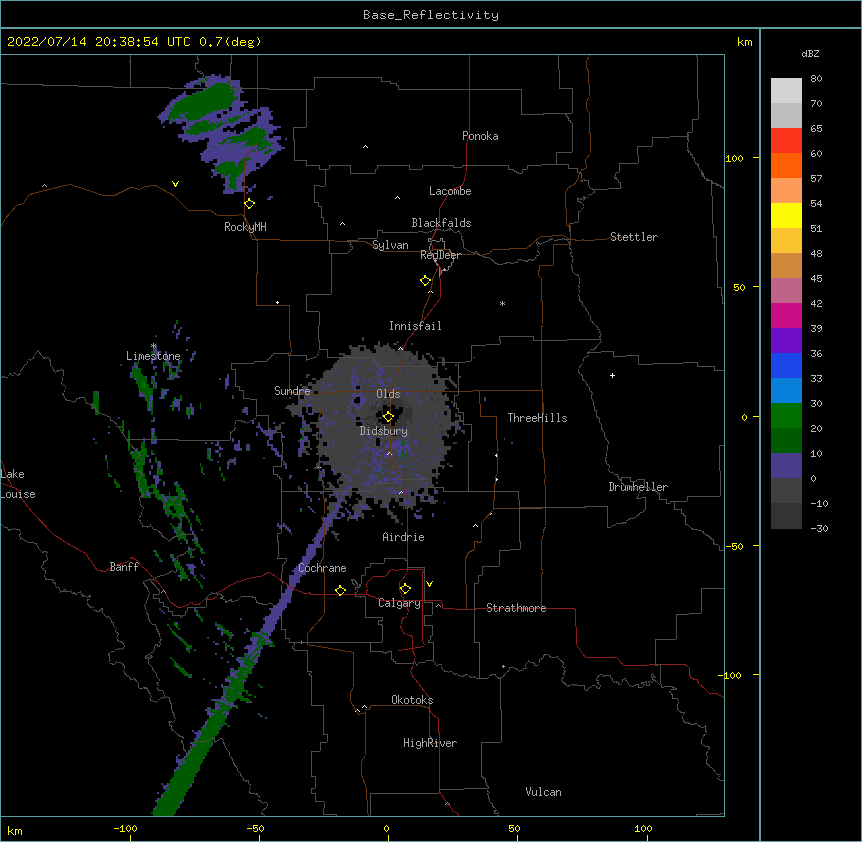Select the Okotoks label

[412, 700]
